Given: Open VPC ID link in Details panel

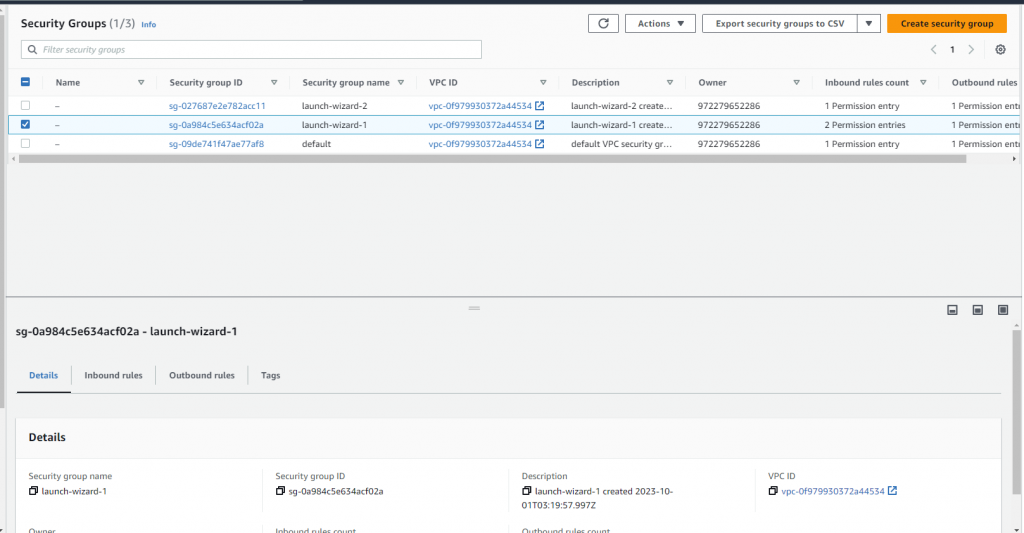Looking at the screenshot, I should (833, 491).
